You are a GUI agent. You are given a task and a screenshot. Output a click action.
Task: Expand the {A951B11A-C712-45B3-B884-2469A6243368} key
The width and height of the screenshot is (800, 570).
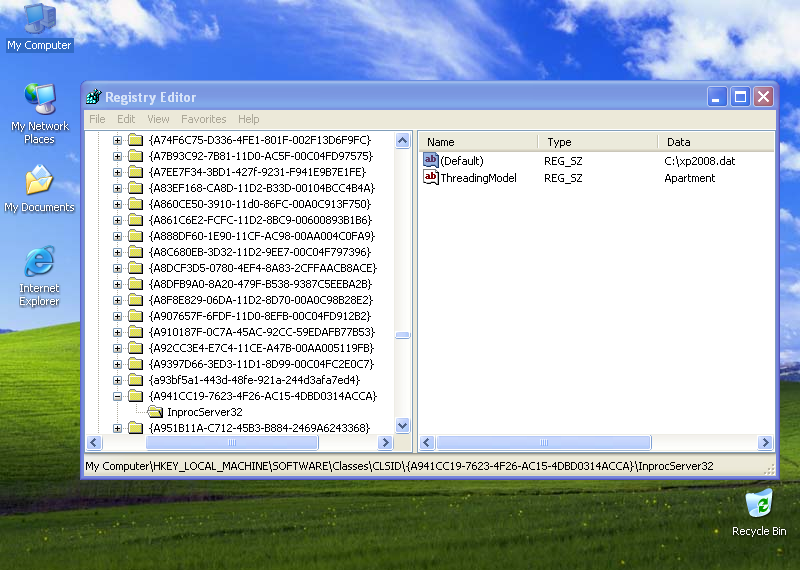117,428
